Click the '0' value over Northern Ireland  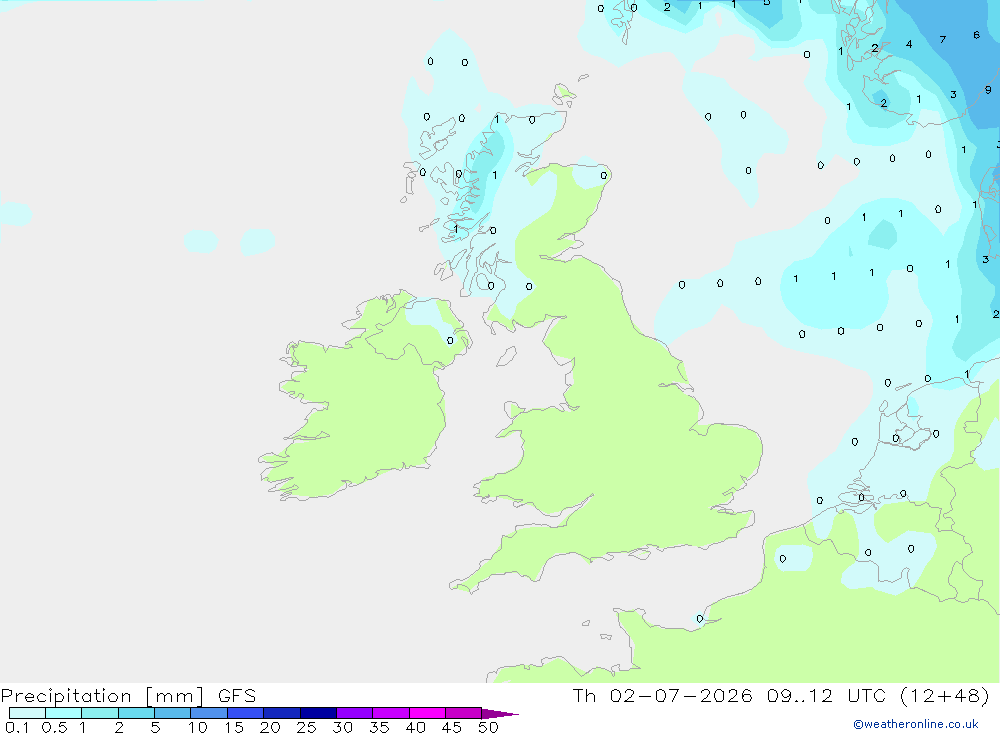(x=450, y=341)
